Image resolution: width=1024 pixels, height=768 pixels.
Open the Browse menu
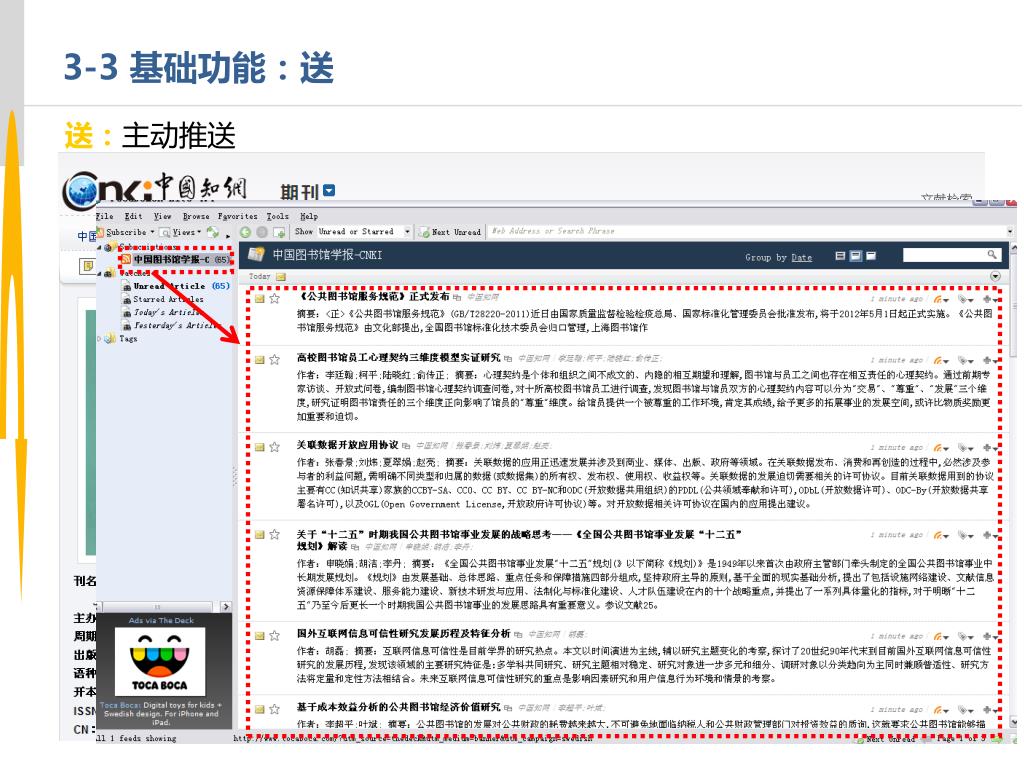click(196, 216)
